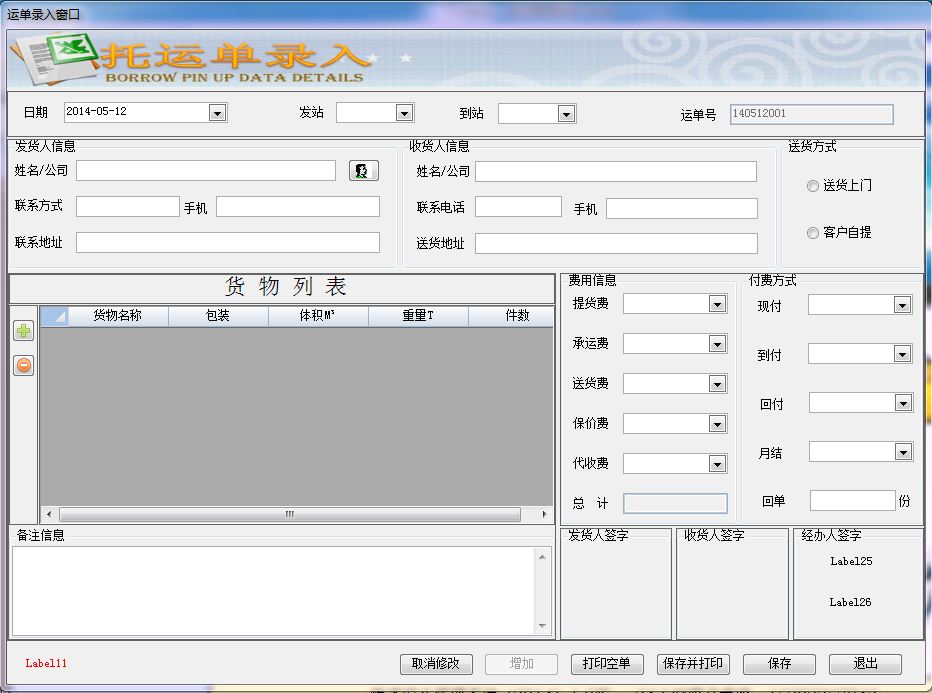Click the goods list scroll-left arrow
This screenshot has width=932, height=693.
point(49,514)
